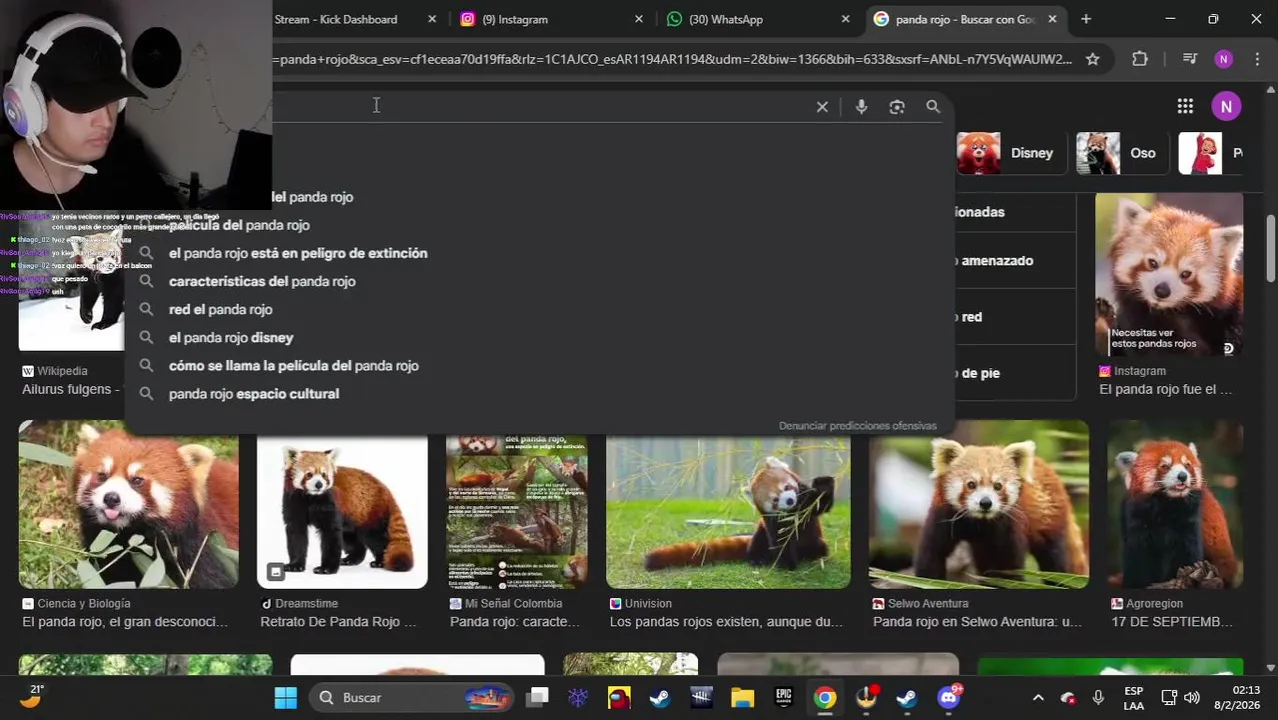Open the Instagram red panda thumbnail
Viewport: 1278px width, 720px height.
[x=1169, y=275]
